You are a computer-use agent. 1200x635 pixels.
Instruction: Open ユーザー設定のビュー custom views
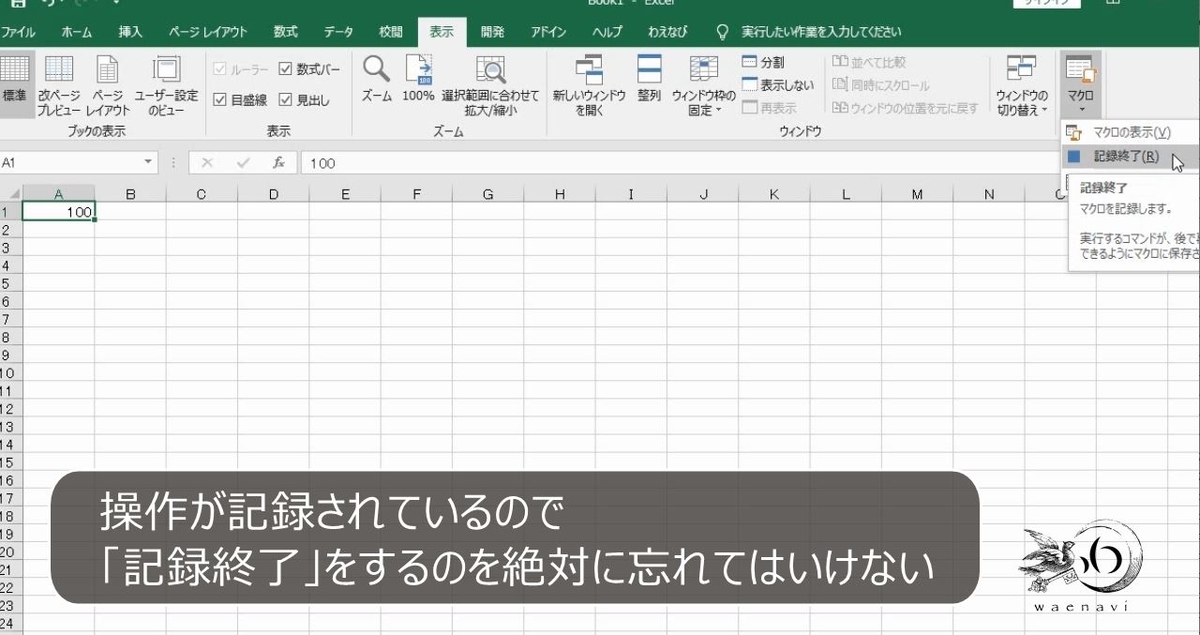coord(166,84)
